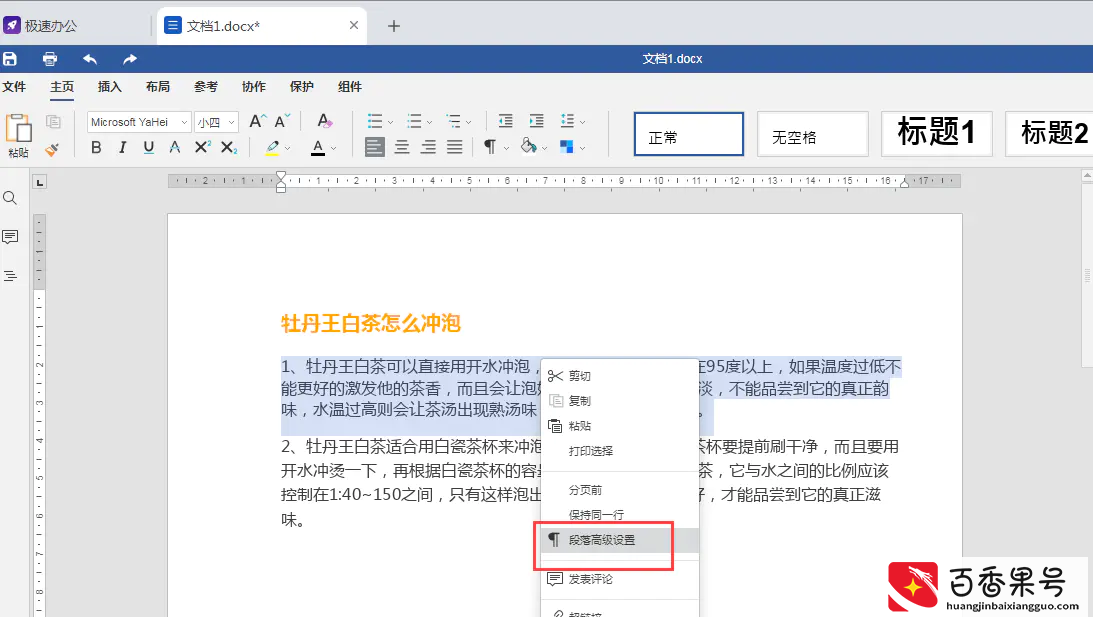This screenshot has height=617, width=1093.
Task: Click the multilevel list icon
Action: [x=453, y=121]
